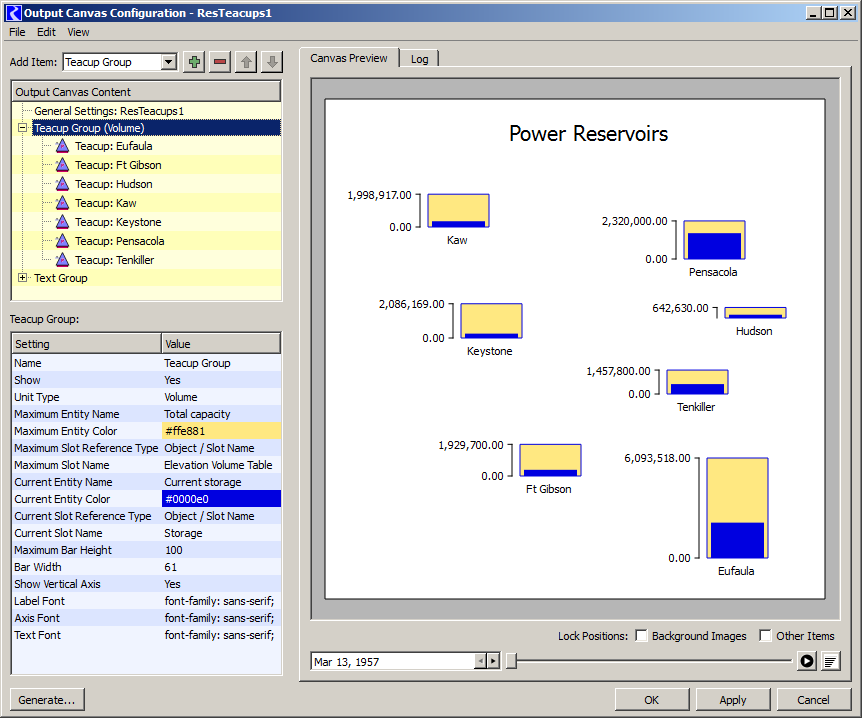
Task: Click the Hudson teacup triangle icon
Action: coord(63,184)
